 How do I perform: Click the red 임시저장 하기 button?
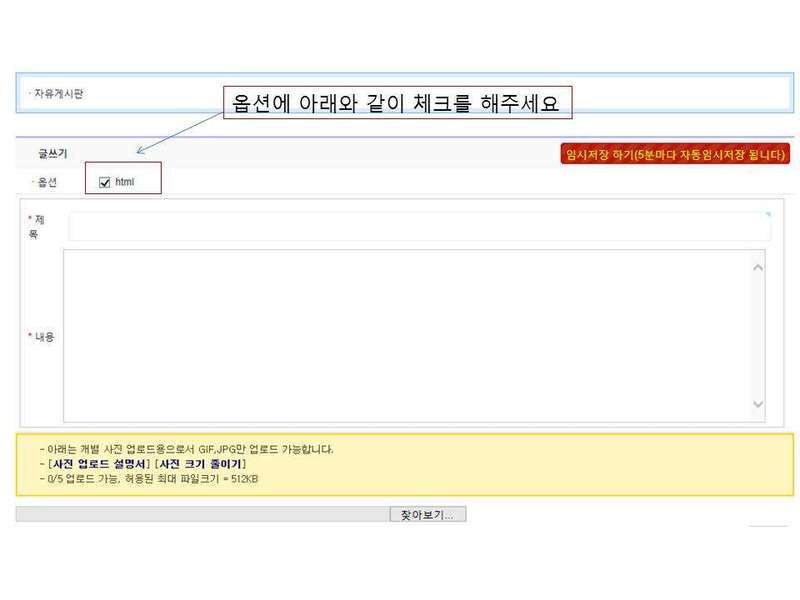[675, 155]
